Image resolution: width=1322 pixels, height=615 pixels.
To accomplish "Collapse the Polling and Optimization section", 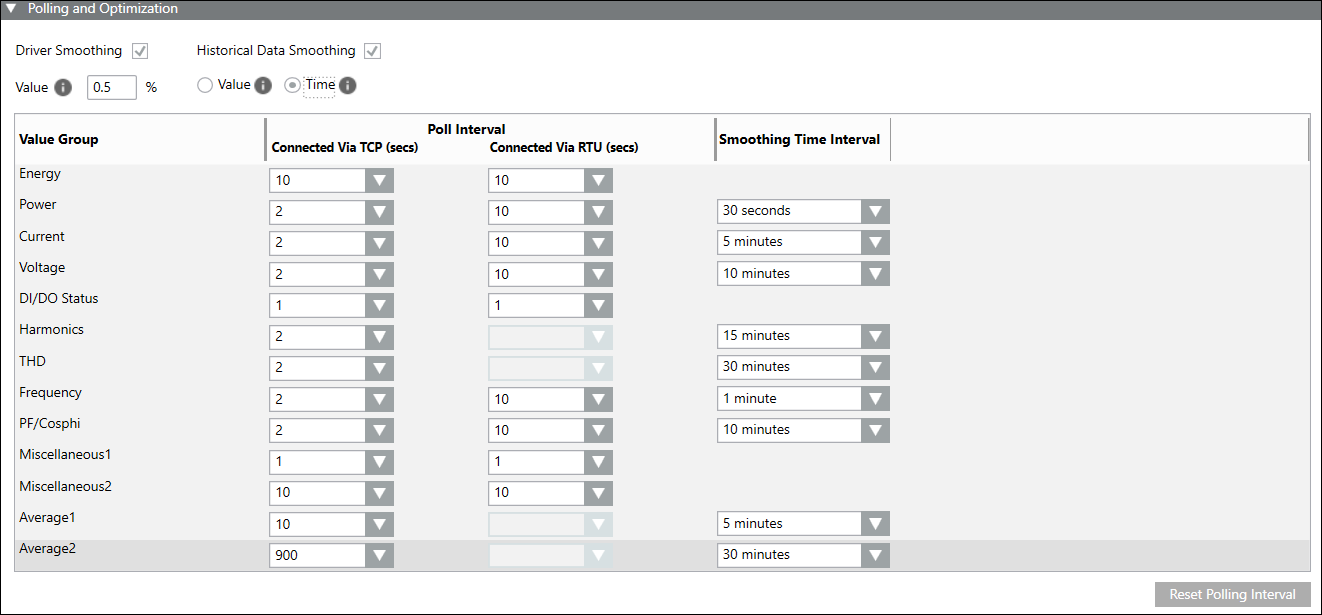I will [12, 9].
